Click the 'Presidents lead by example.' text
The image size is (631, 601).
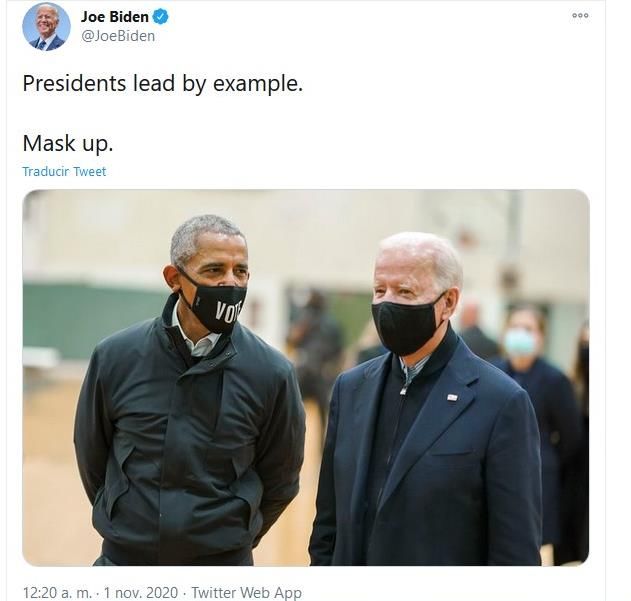click(163, 84)
